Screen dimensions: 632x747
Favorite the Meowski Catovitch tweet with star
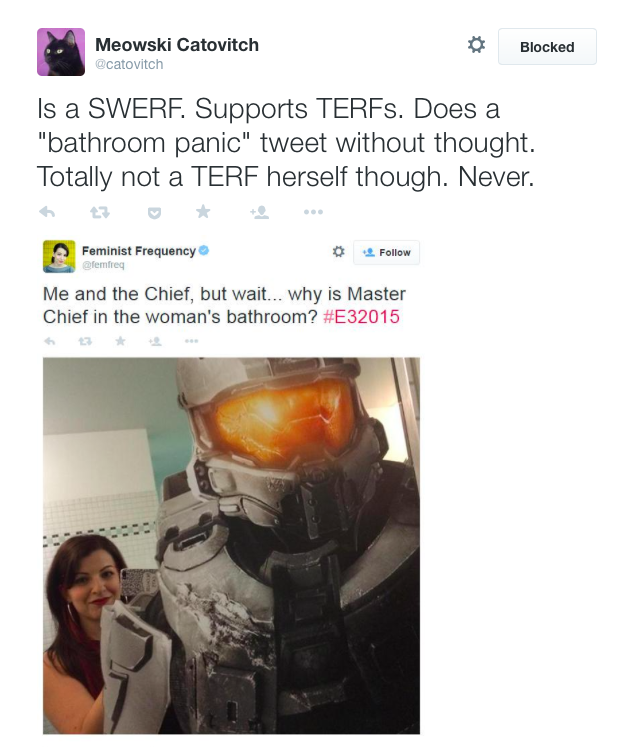click(x=203, y=211)
